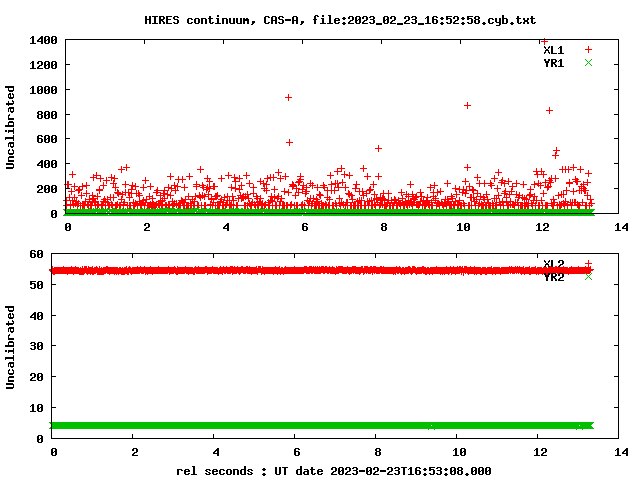The image size is (640, 480).
Task: Click the YR1 legend label
Action: pyautogui.click(x=553, y=63)
